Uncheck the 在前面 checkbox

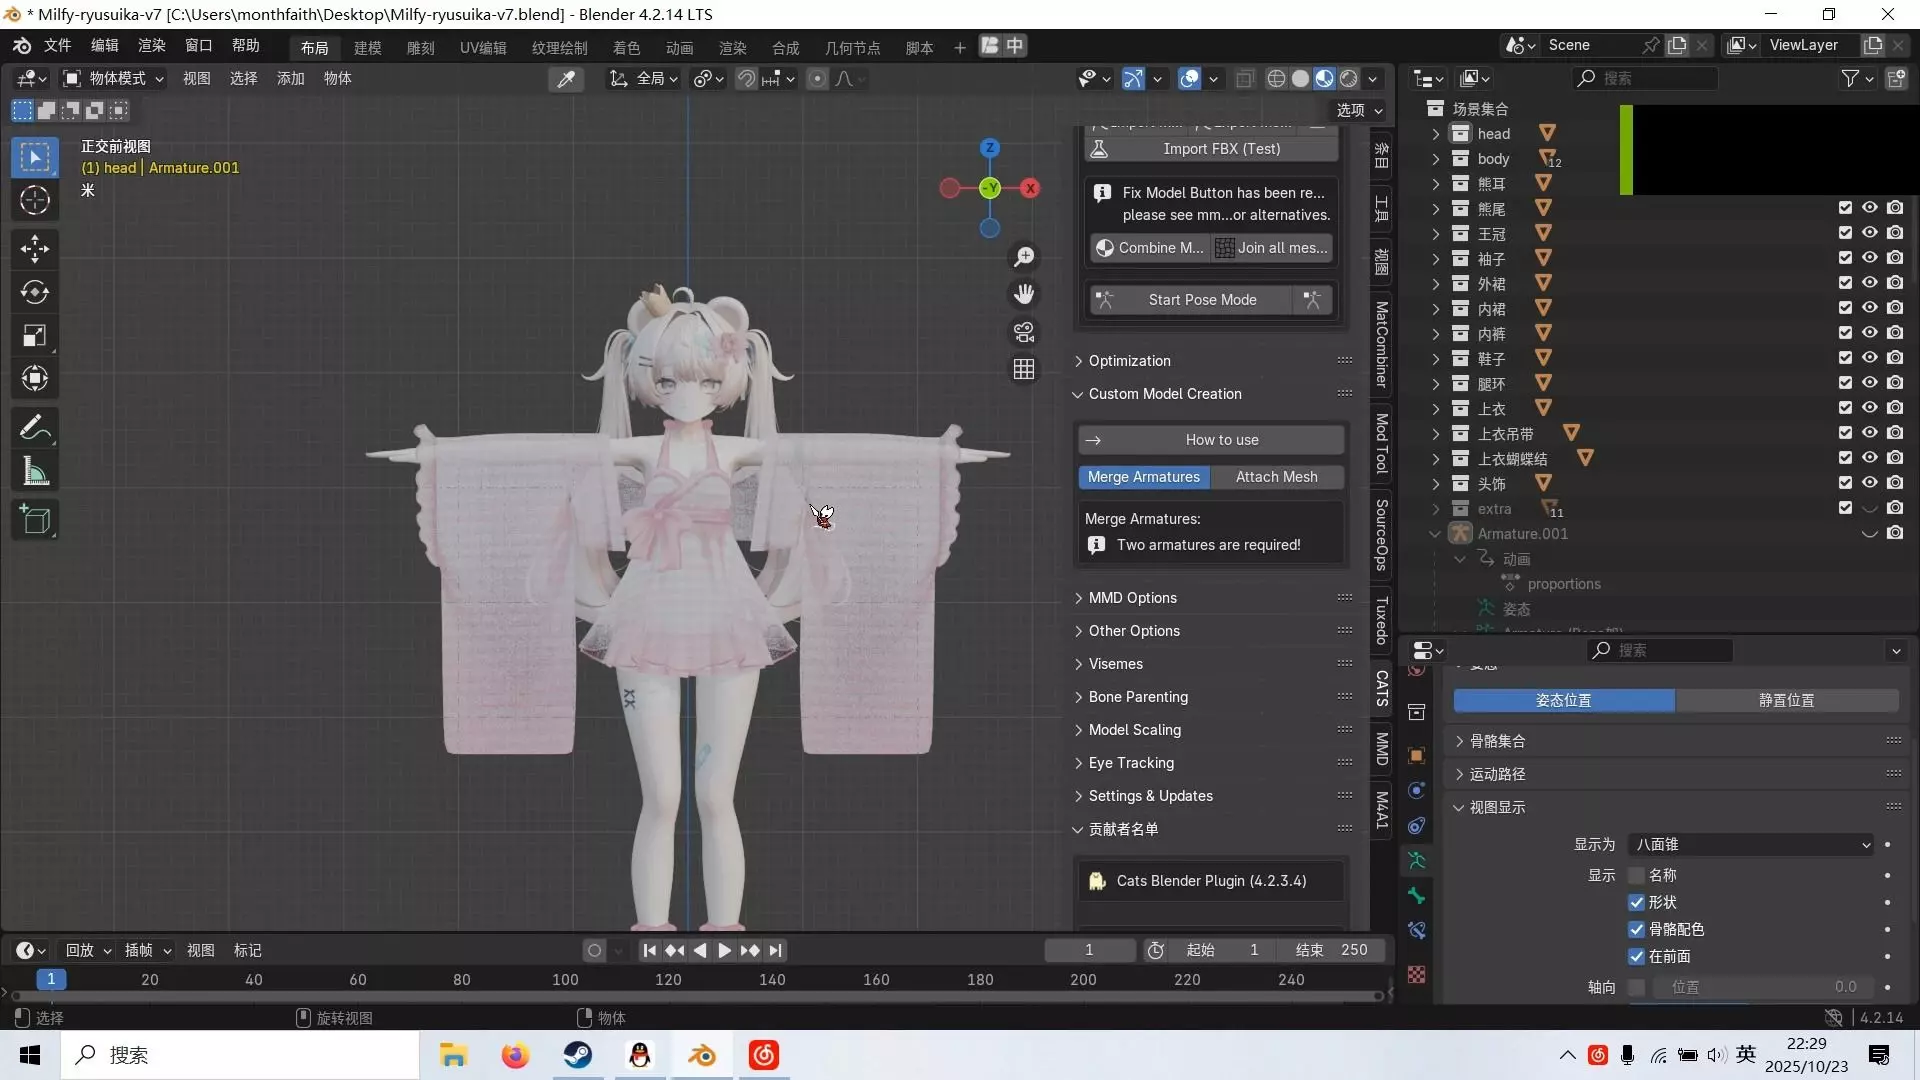[x=1636, y=957]
